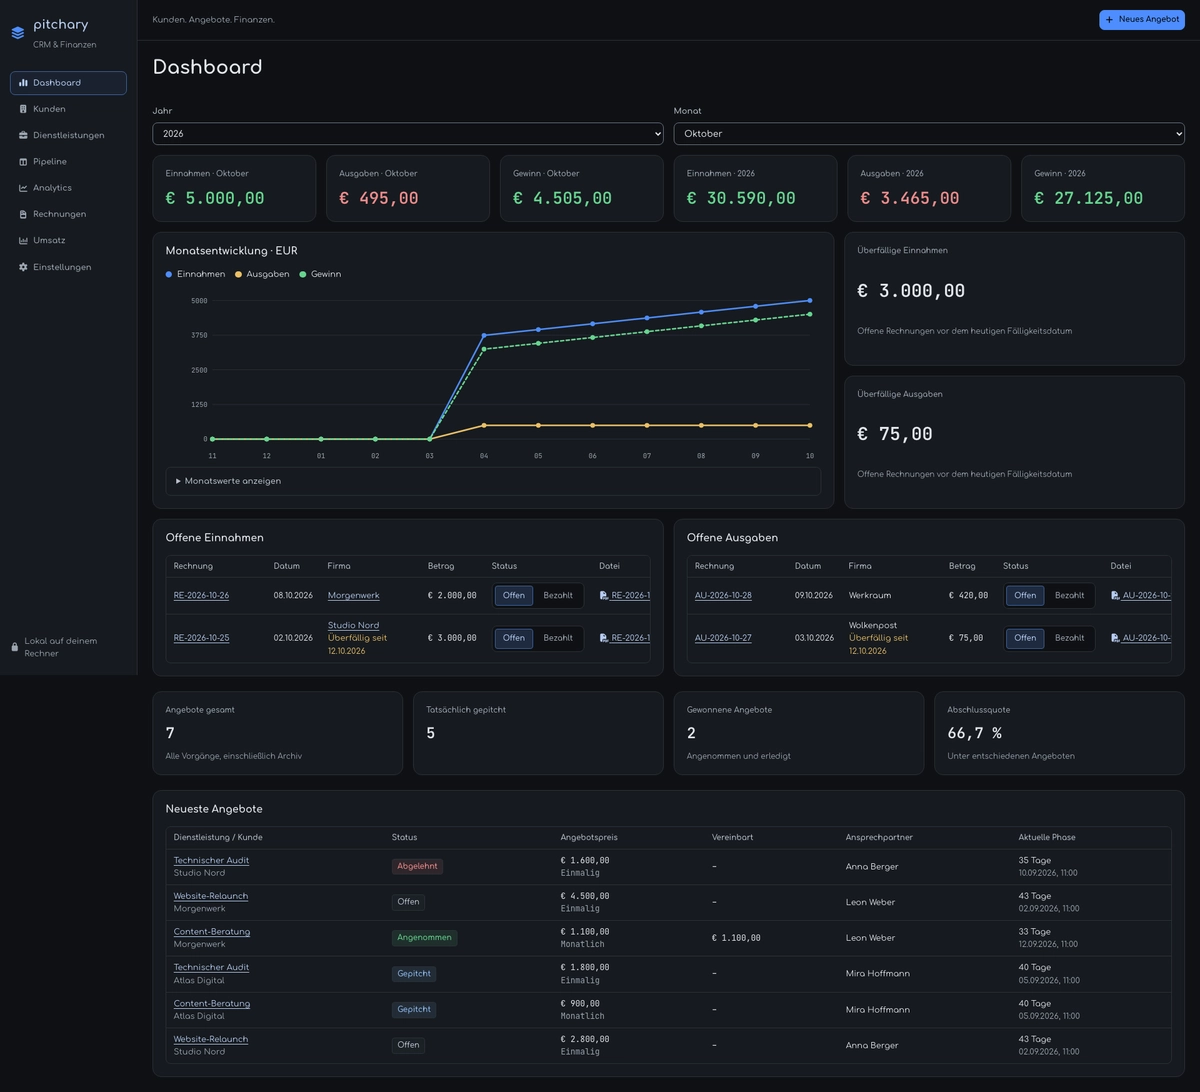Switch to Pipeline view

pyautogui.click(x=68, y=162)
